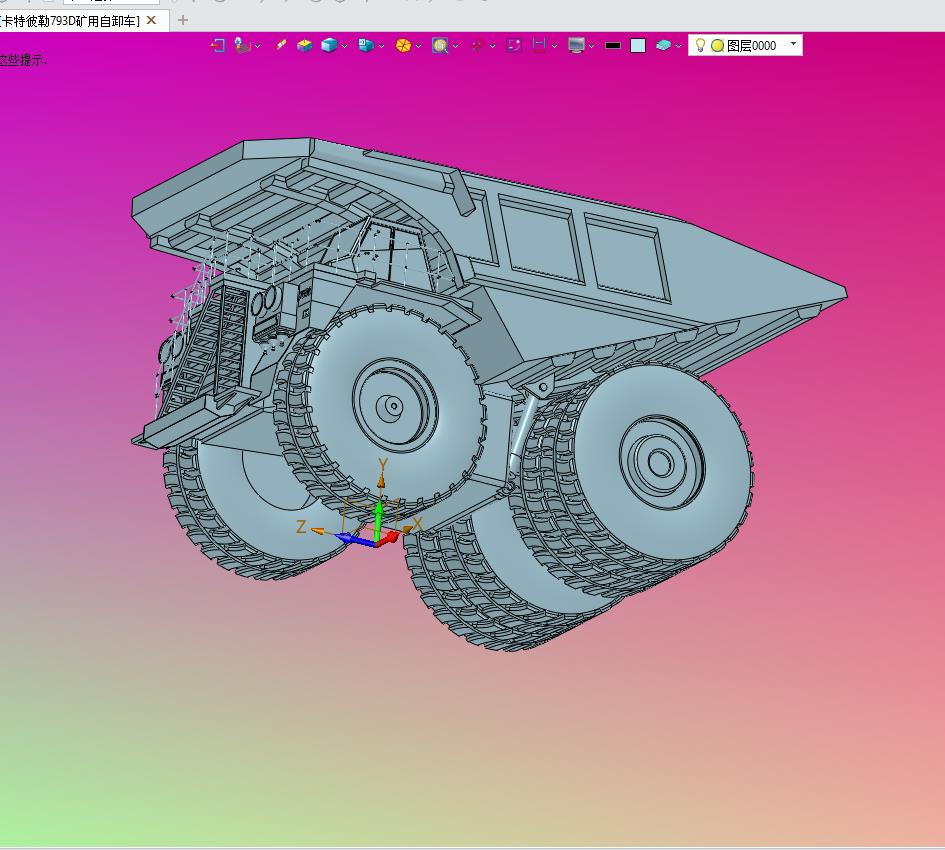Click the teal layer plane icon
Screen dimensions: 945x850
pyautogui.click(x=663, y=45)
